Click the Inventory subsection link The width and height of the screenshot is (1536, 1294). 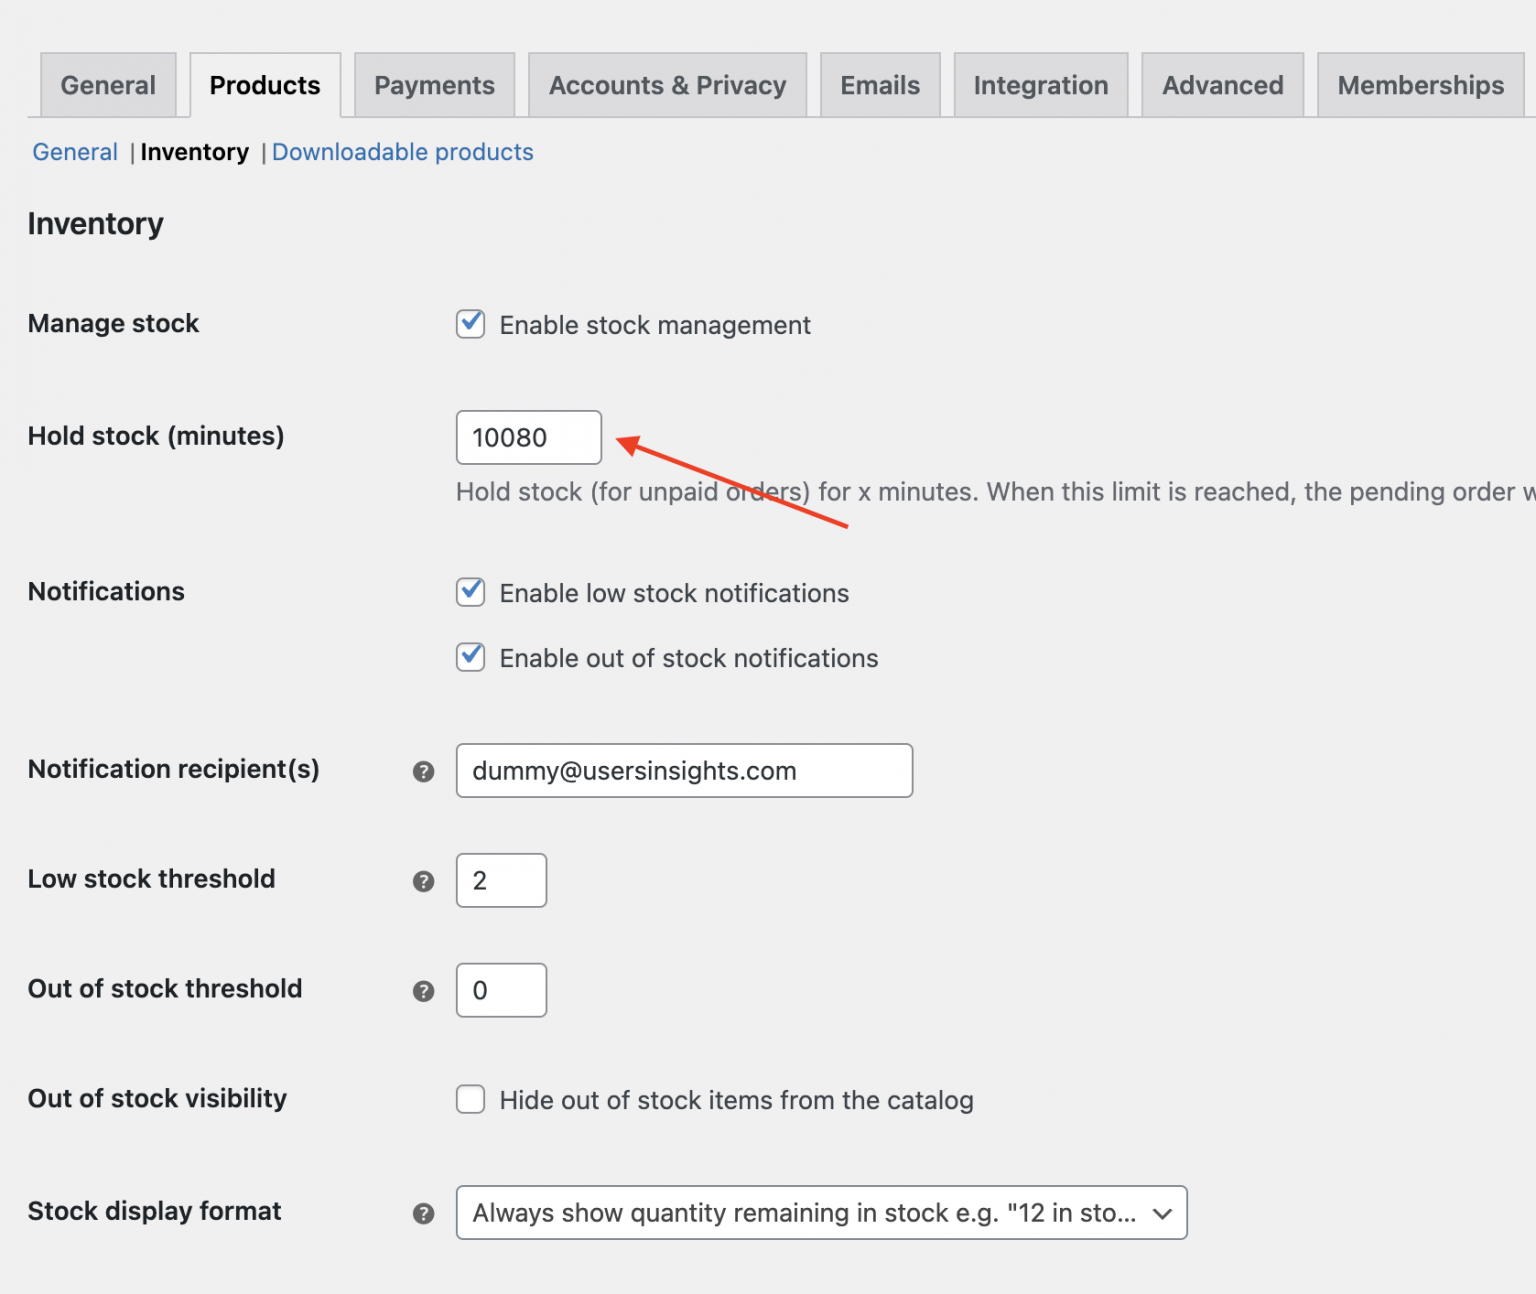[x=195, y=152]
